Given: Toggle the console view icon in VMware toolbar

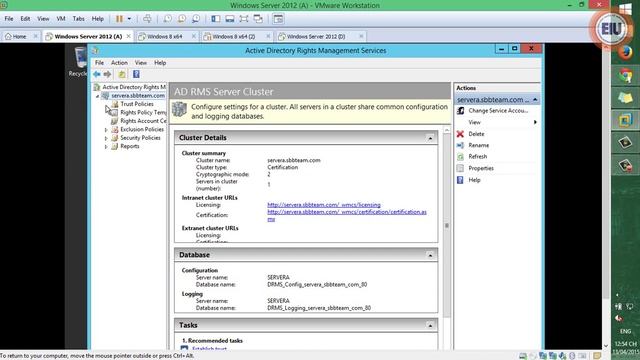Looking at the screenshot, I should [278, 19].
